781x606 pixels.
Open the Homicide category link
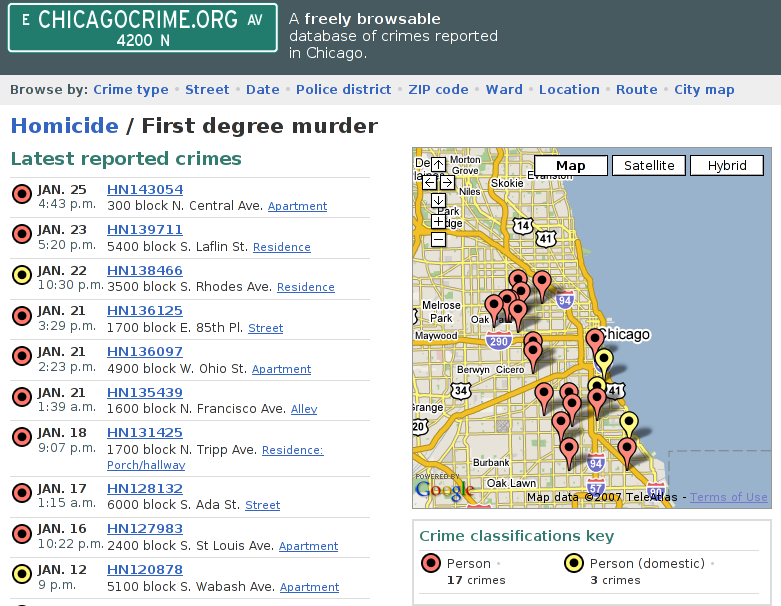(x=65, y=125)
